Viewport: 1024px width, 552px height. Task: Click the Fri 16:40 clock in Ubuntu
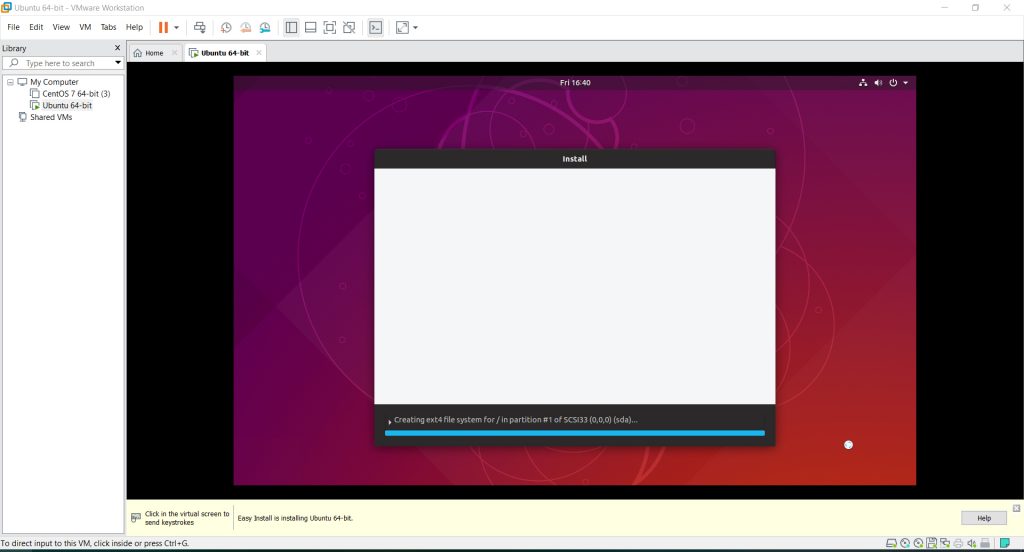575,82
